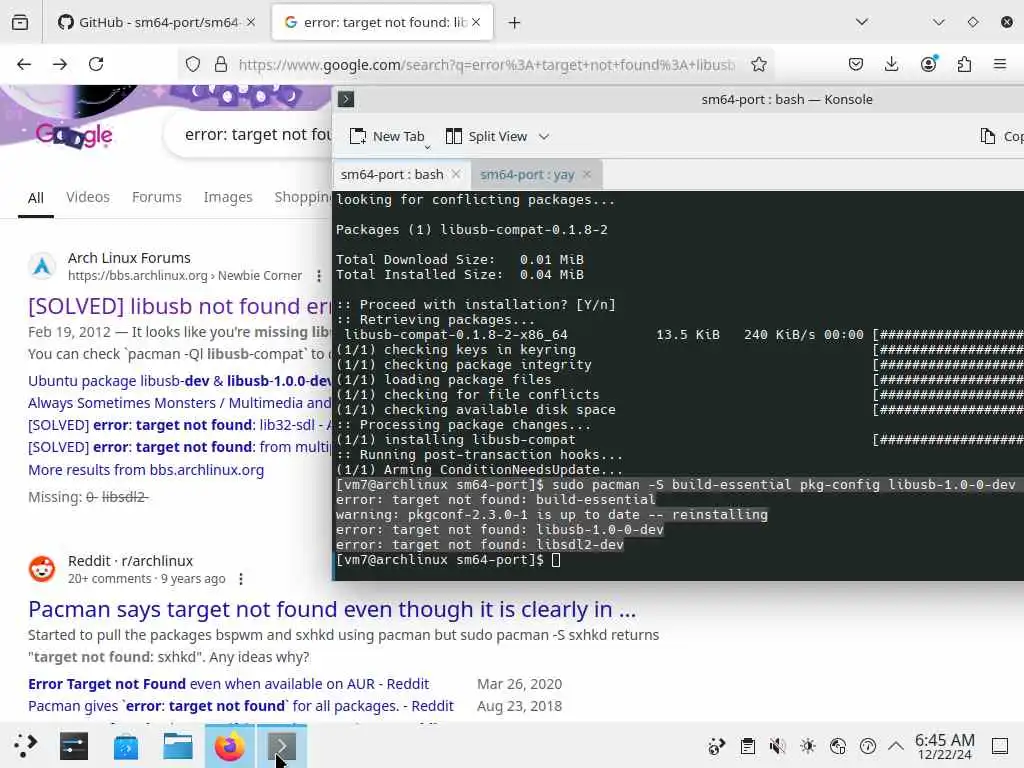Open Pacman gives error: target not found link

pos(240,706)
